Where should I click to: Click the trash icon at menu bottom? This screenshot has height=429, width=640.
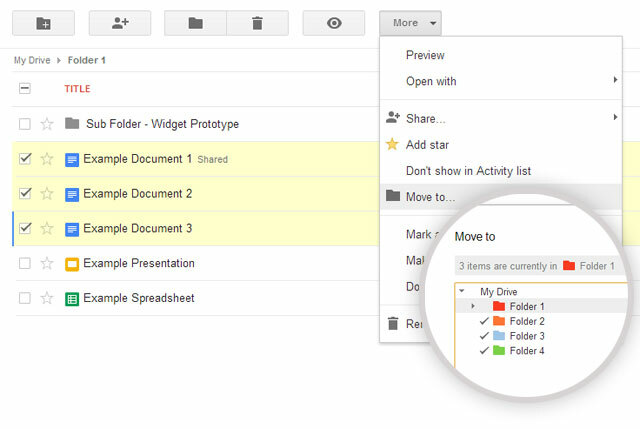393,323
